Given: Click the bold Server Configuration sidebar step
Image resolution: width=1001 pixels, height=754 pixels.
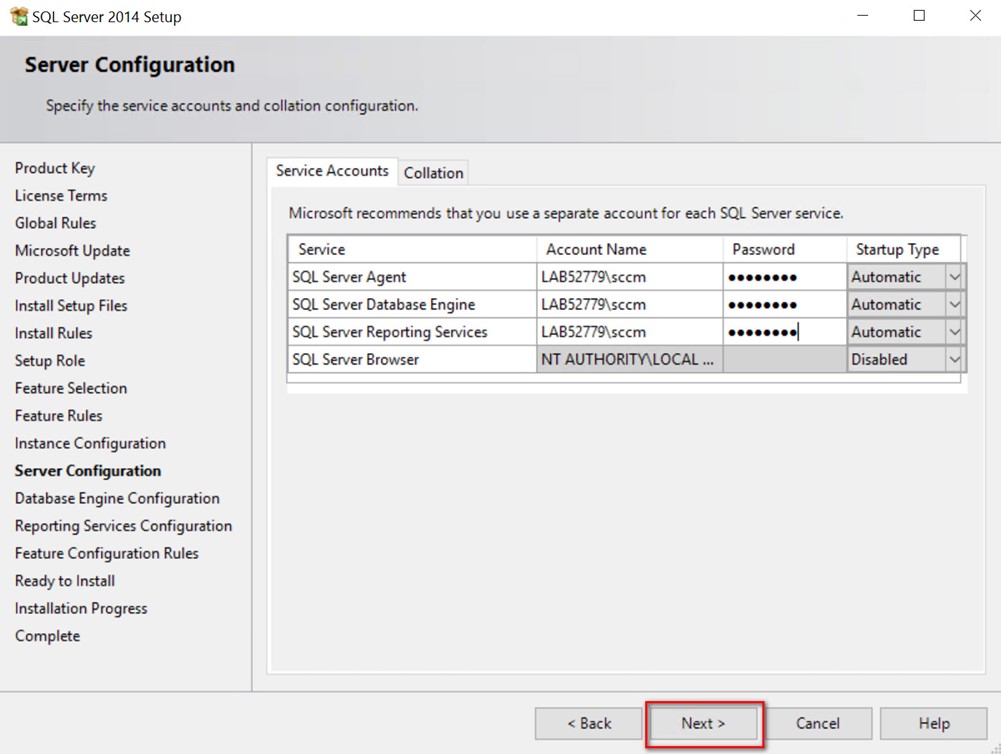Looking at the screenshot, I should click(88, 471).
